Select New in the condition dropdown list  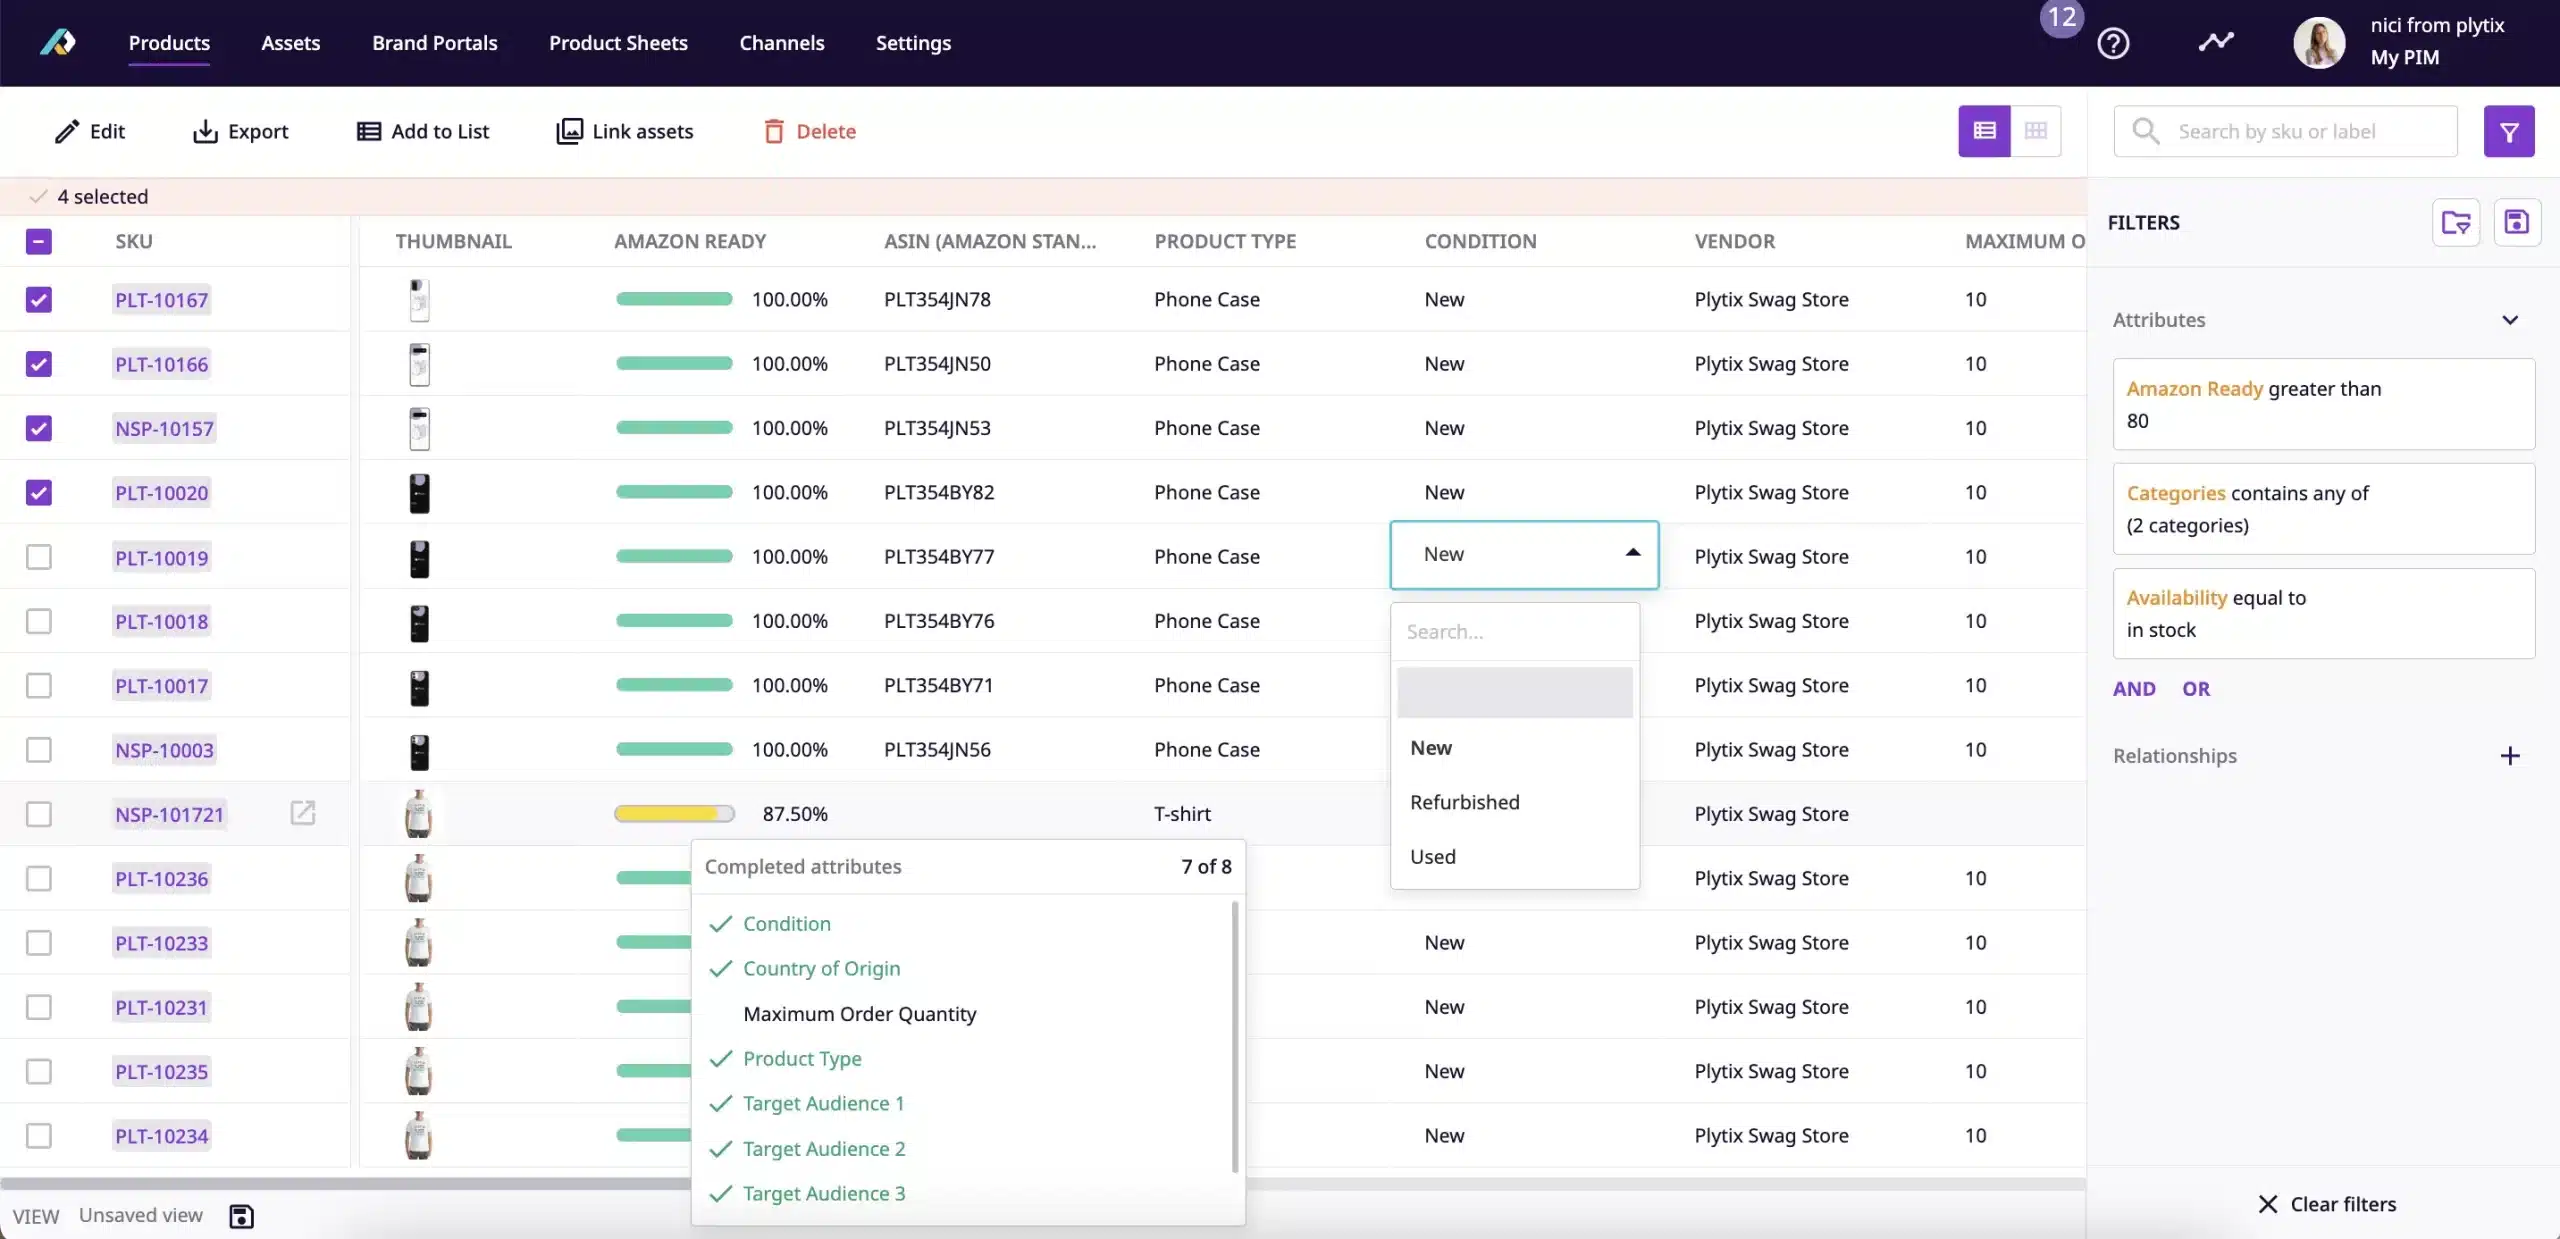click(1515, 748)
